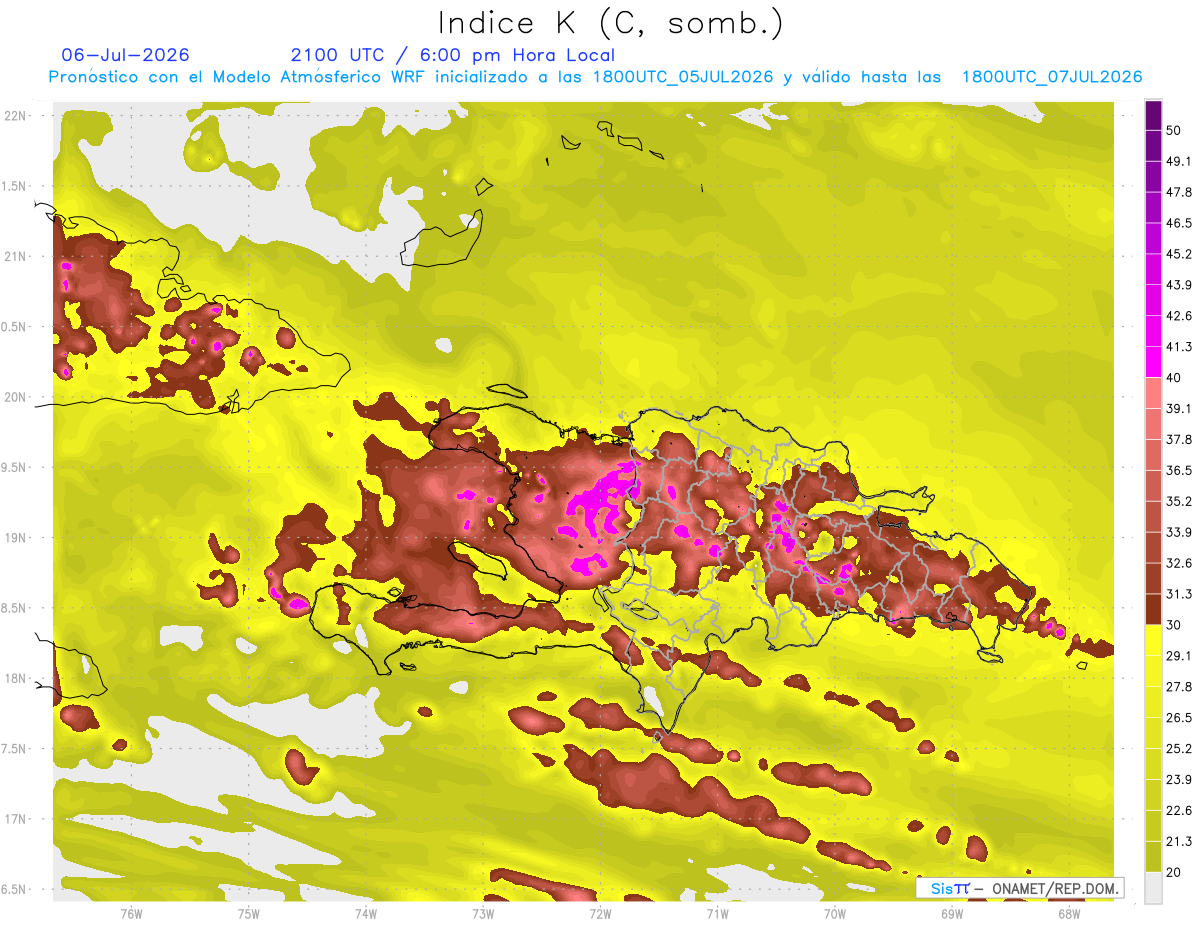Click the gray legend swatch below 20
Image resolution: width=1200 pixels, height=927 pixels.
(x=1153, y=887)
